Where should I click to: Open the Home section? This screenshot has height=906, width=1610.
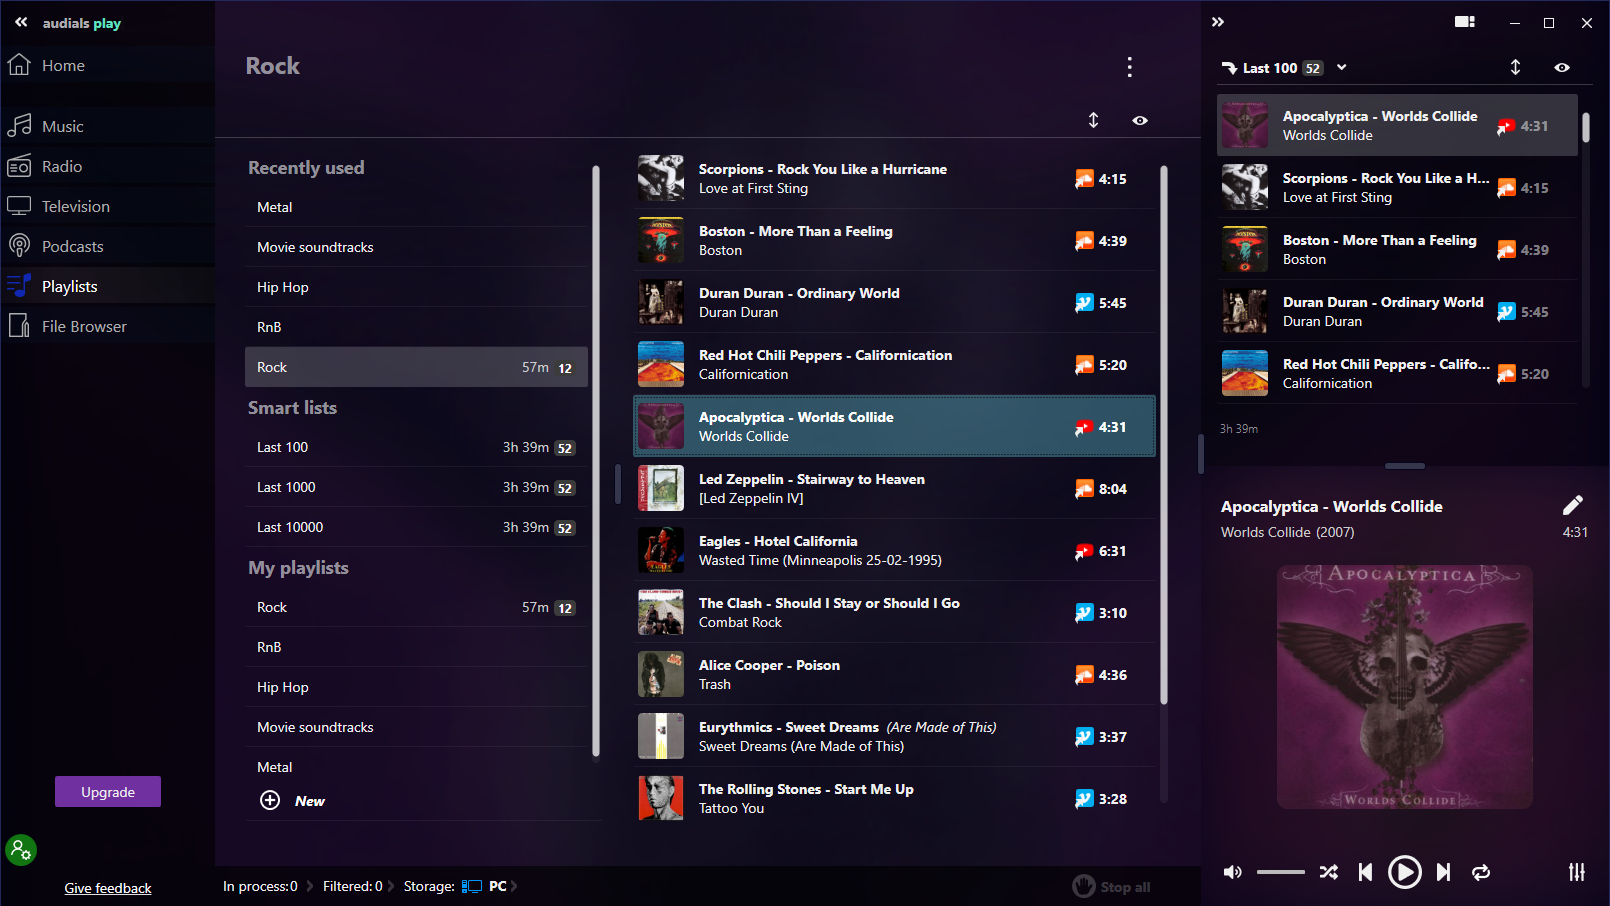107,65
